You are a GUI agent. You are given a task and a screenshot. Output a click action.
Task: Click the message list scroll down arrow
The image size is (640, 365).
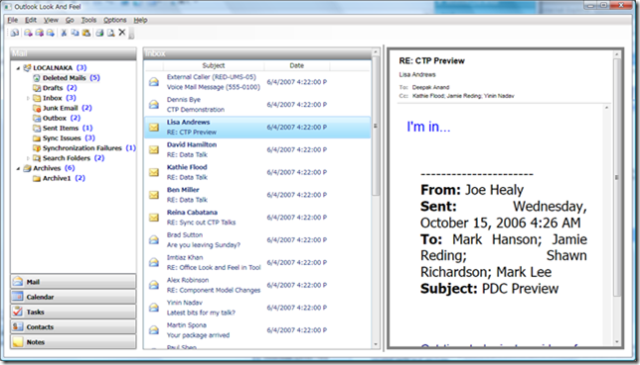pos(376,345)
